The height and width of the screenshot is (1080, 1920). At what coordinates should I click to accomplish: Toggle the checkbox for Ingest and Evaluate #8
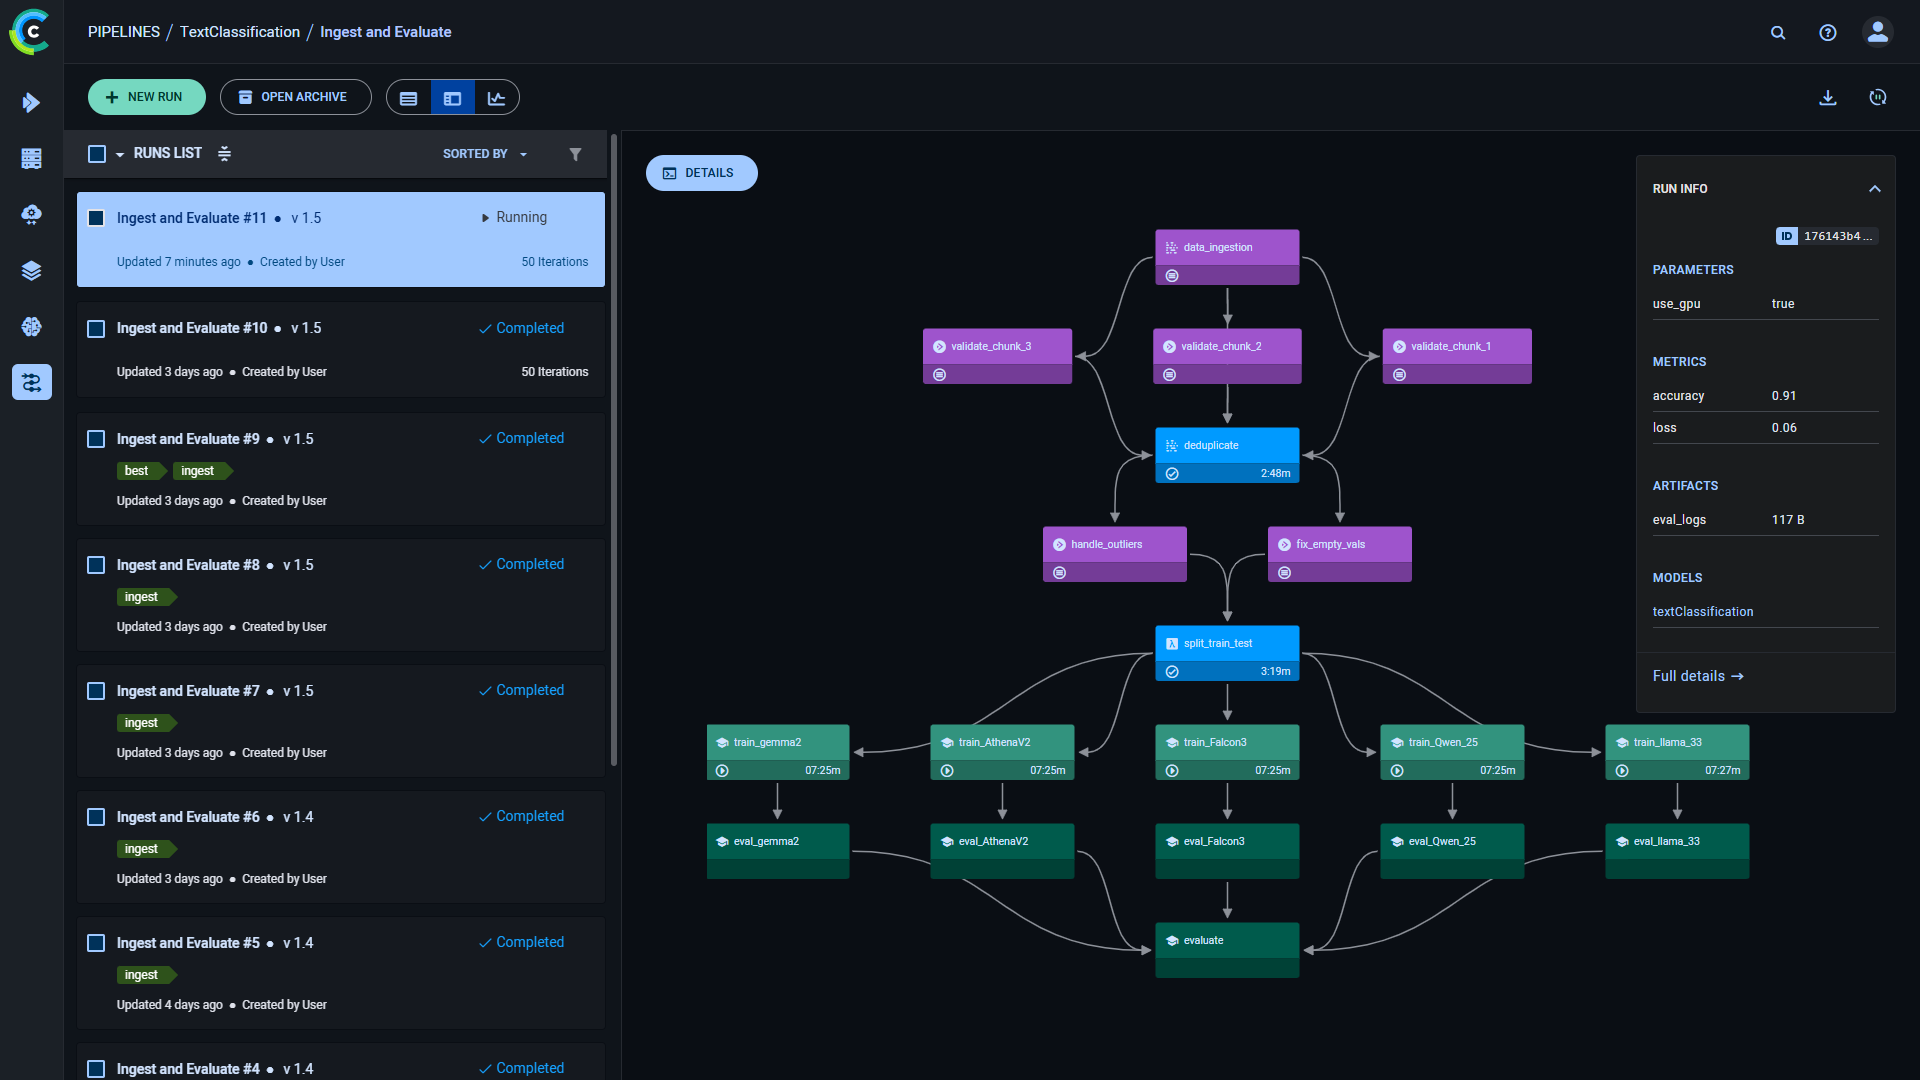(x=98, y=564)
